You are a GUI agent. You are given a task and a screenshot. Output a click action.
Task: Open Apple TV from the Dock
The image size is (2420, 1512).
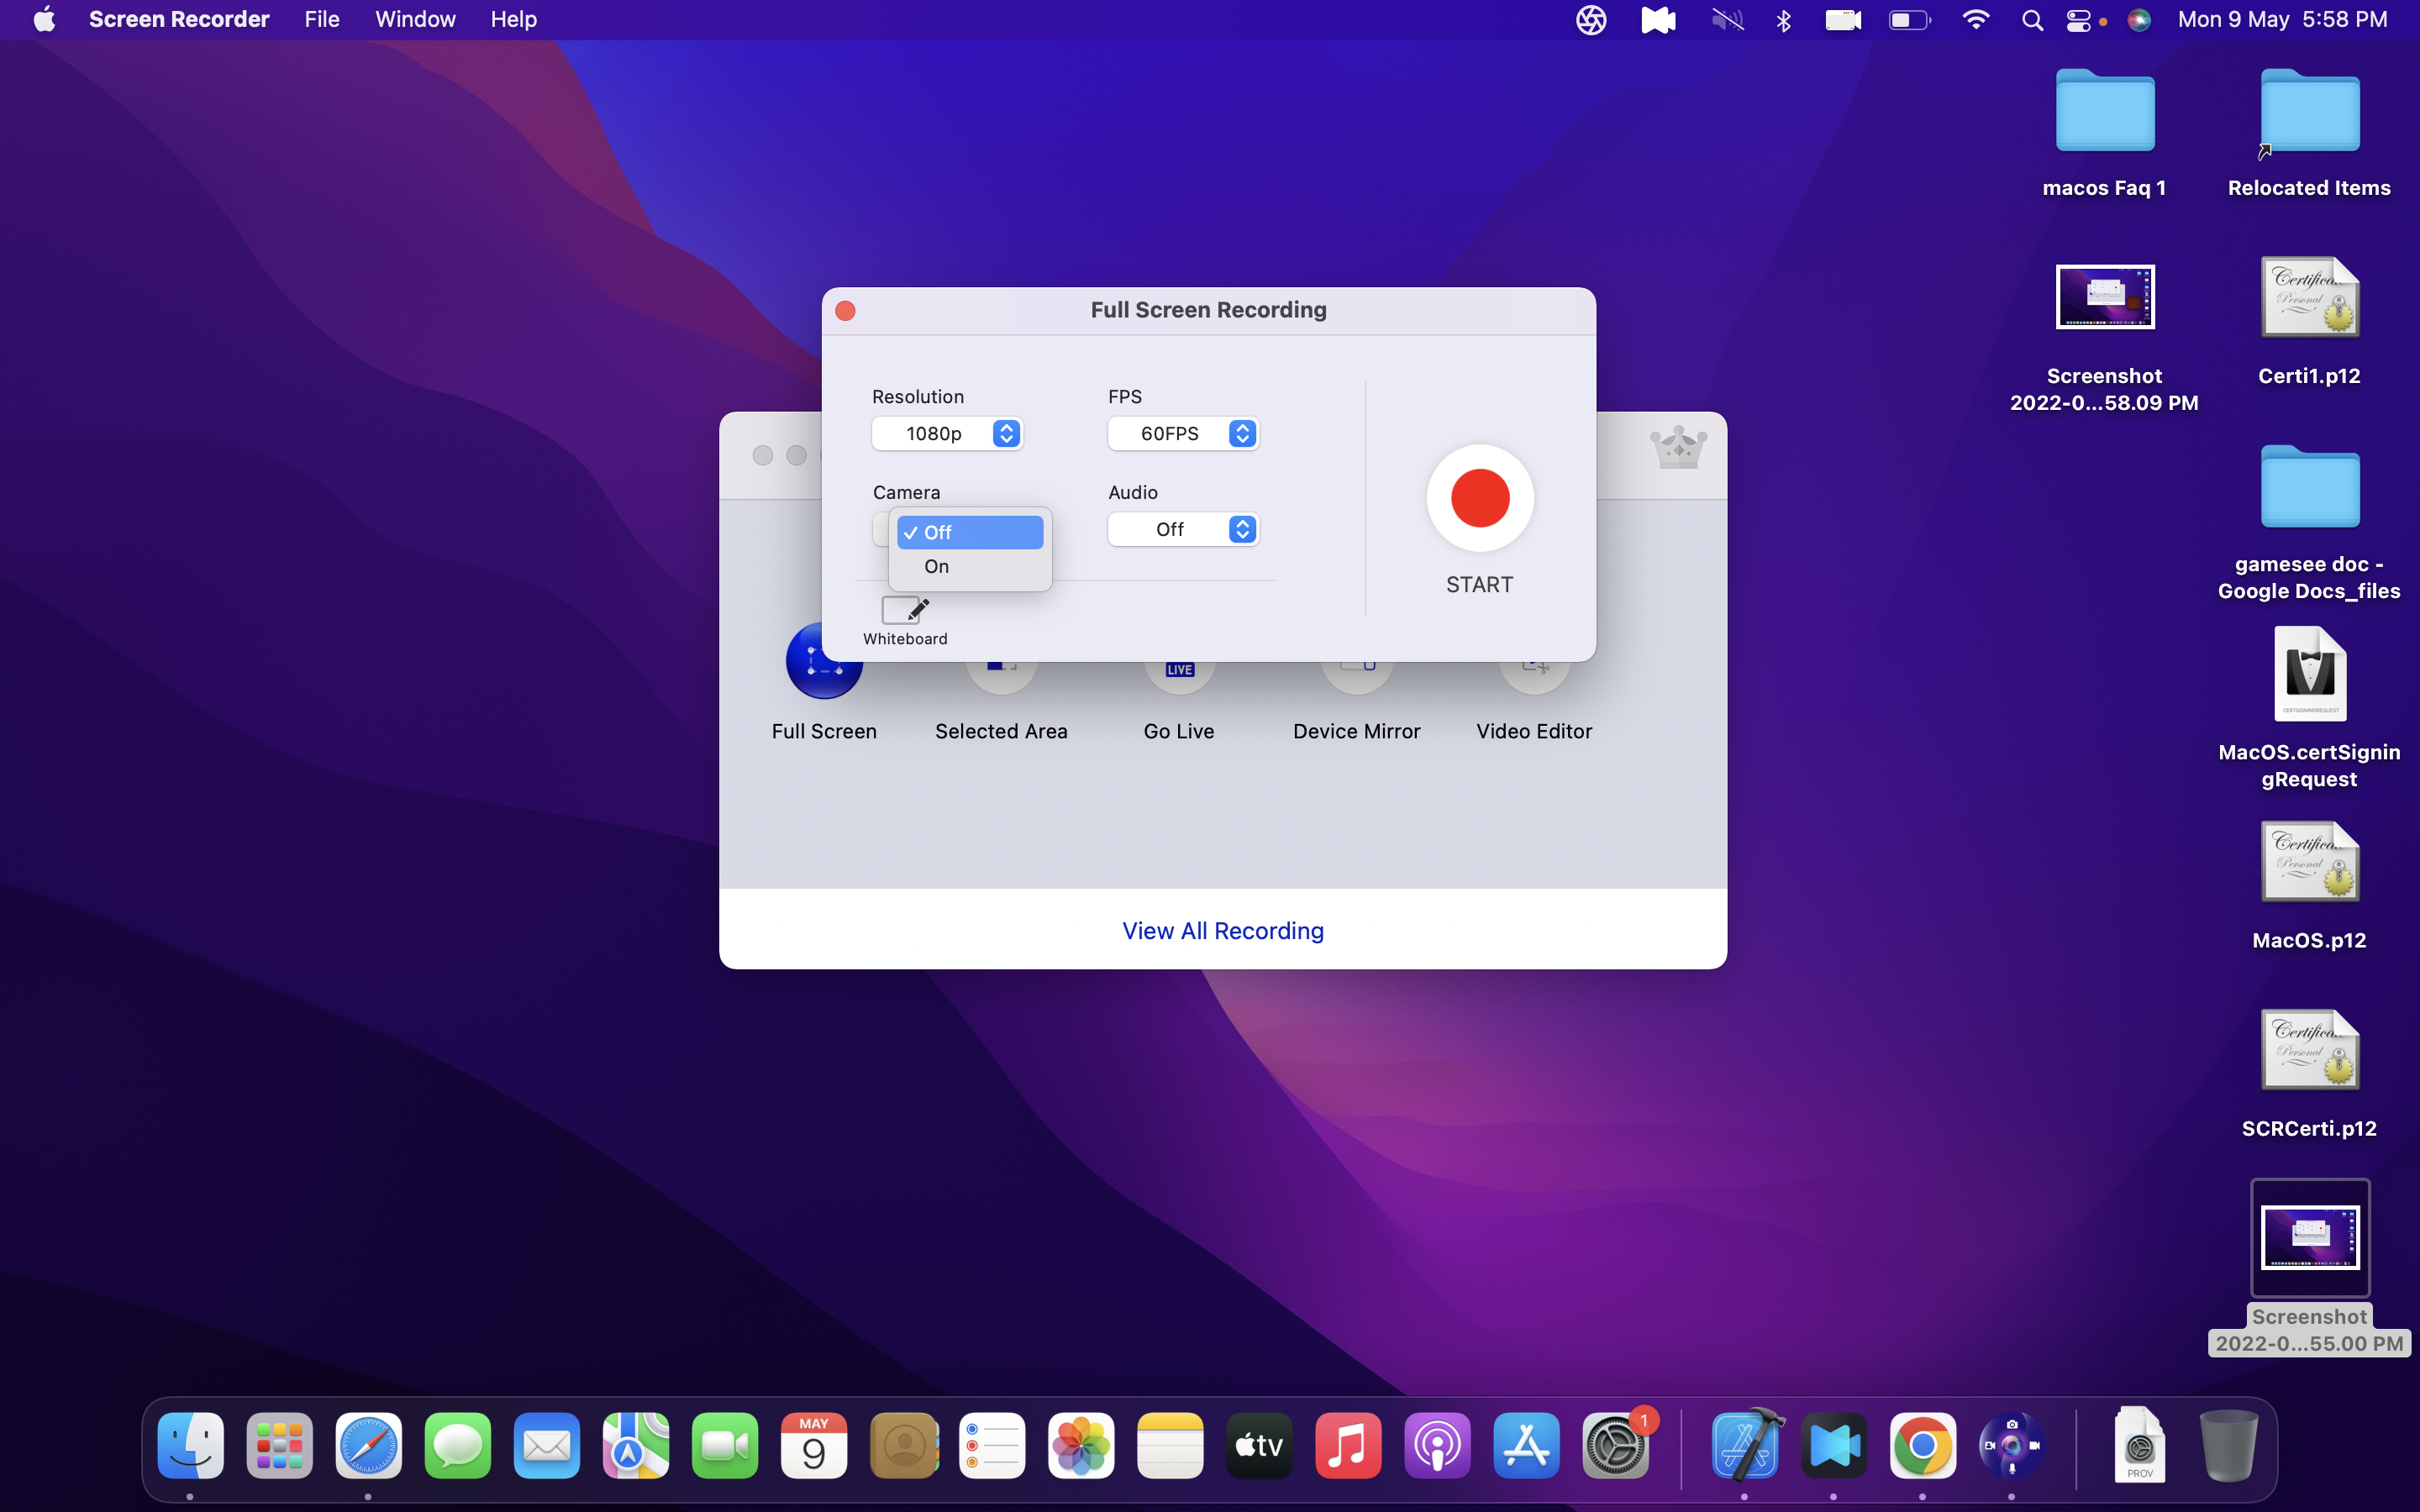[x=1259, y=1445]
